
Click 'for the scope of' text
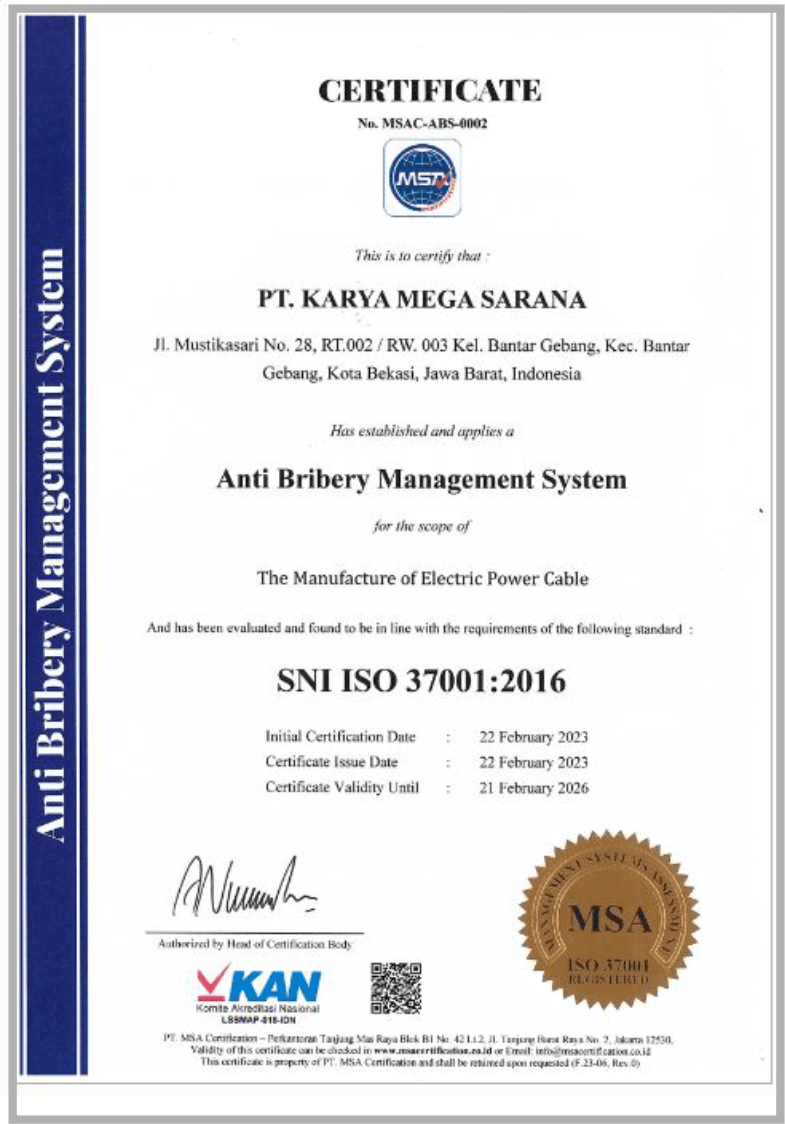[422, 526]
